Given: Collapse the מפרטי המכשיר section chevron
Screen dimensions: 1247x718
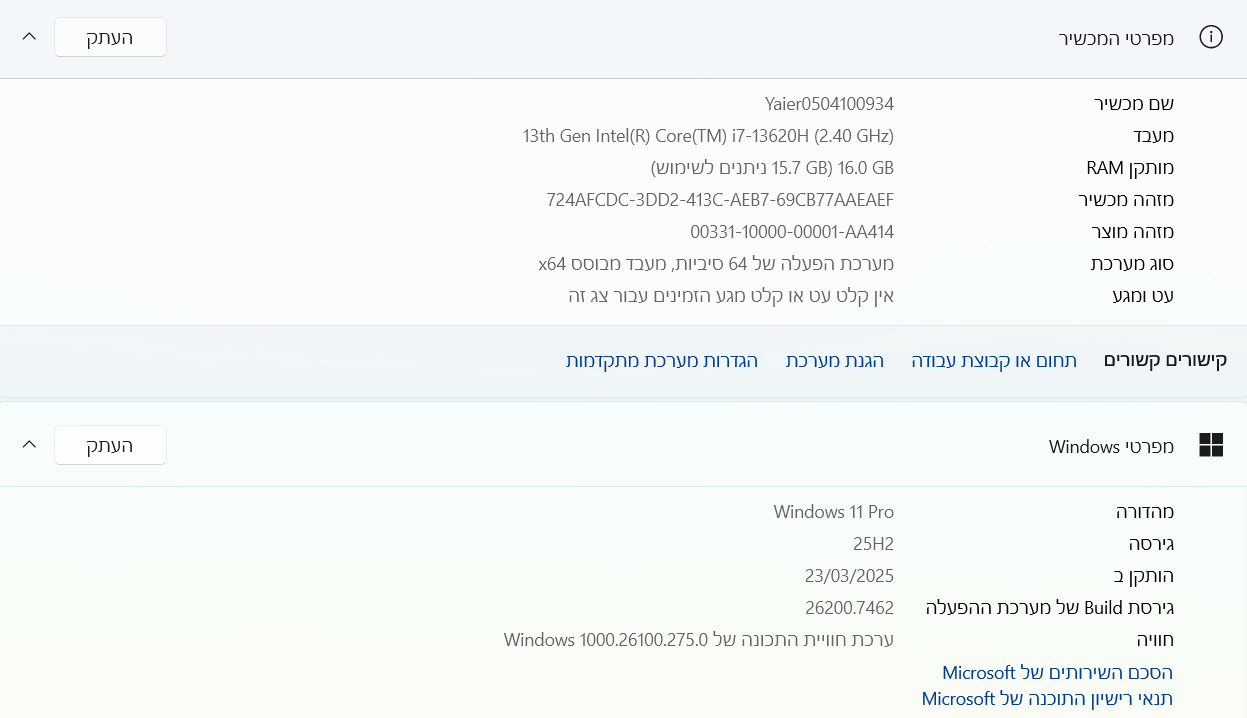Looking at the screenshot, I should point(29,37).
